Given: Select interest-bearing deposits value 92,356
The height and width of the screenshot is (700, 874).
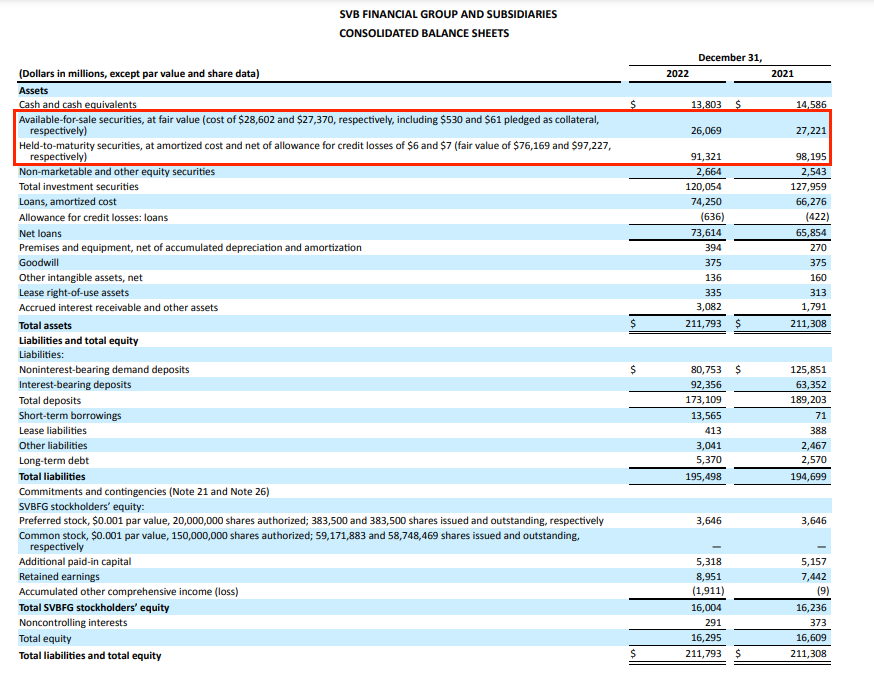Looking at the screenshot, I should [706, 385].
